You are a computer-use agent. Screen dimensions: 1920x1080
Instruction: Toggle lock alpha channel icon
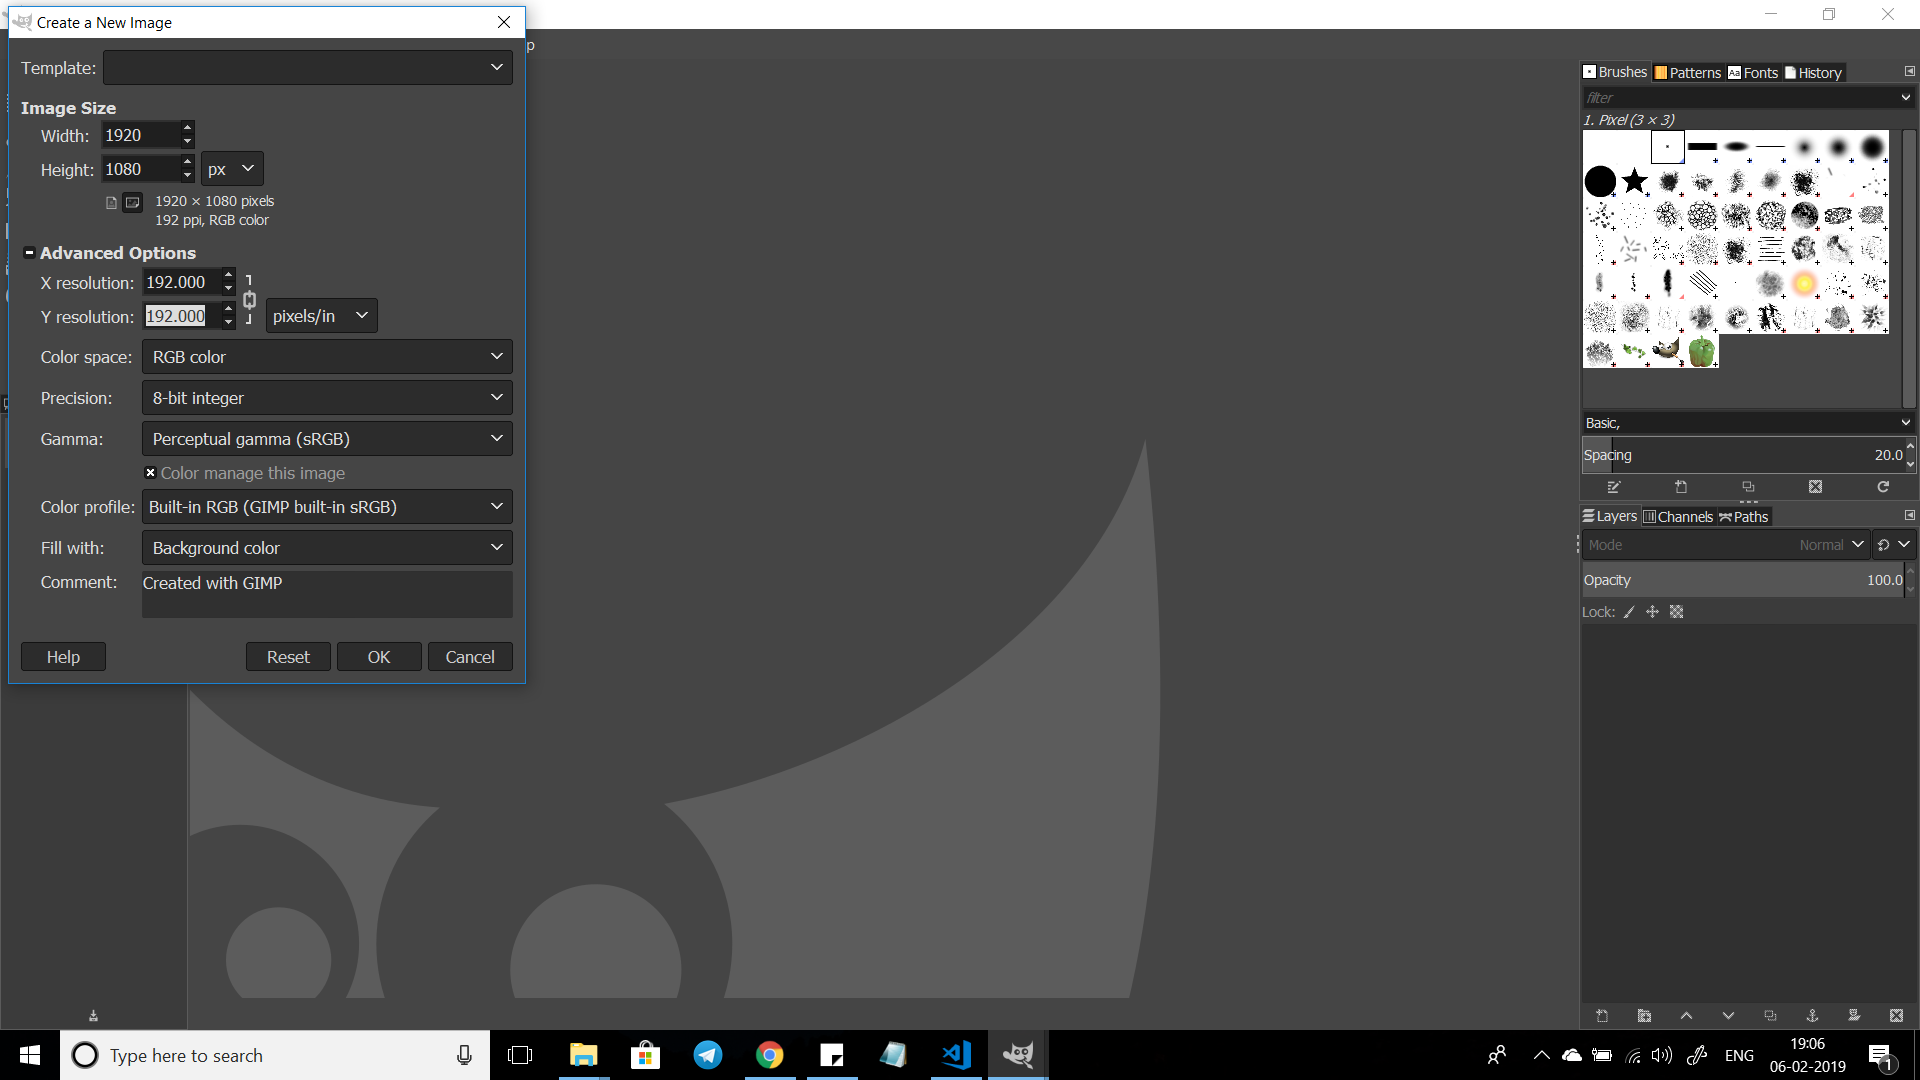point(1677,612)
